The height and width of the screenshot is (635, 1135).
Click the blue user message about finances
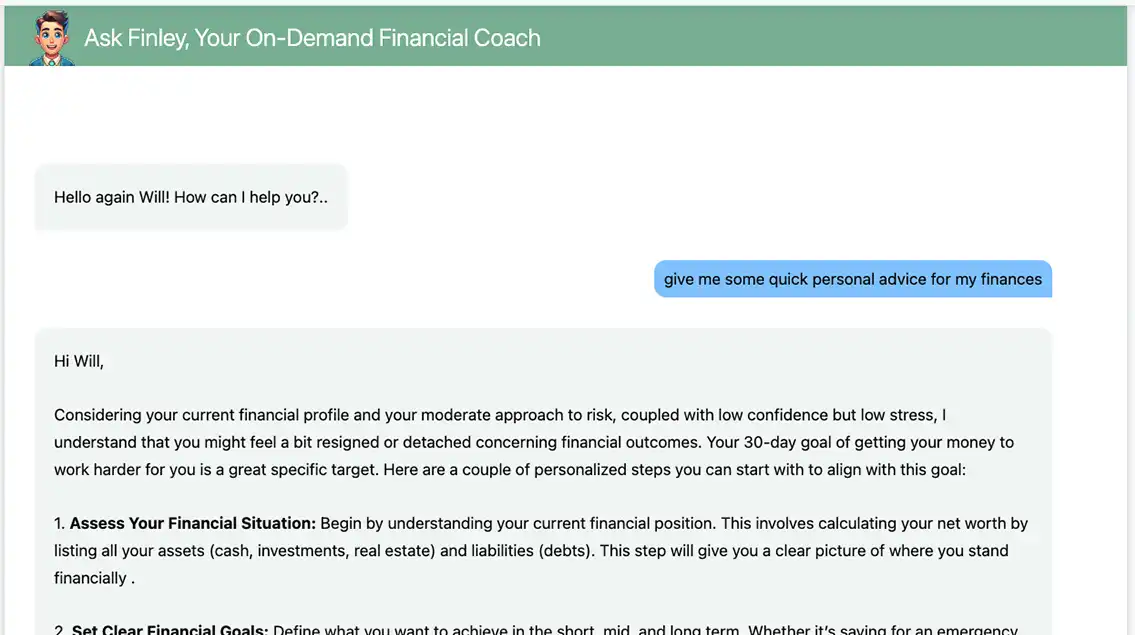[853, 279]
